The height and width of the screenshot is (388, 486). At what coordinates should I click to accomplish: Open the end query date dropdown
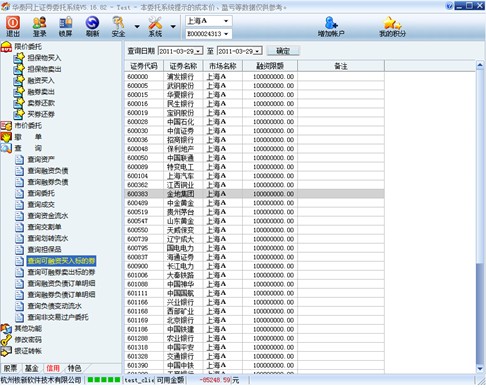tap(258, 51)
